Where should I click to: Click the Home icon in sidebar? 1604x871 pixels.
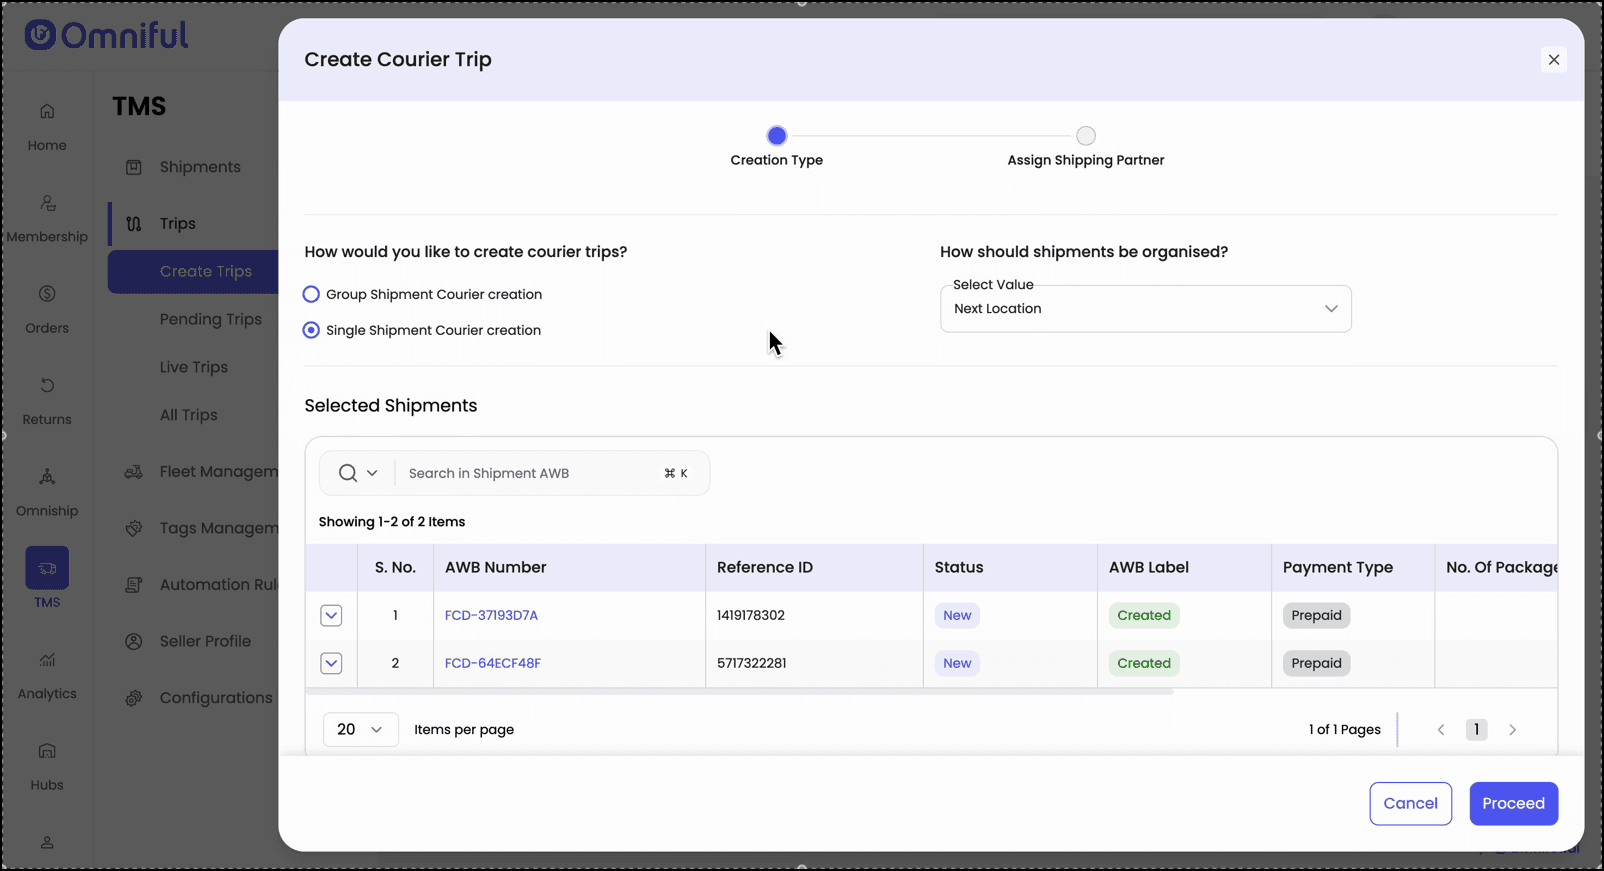click(47, 112)
